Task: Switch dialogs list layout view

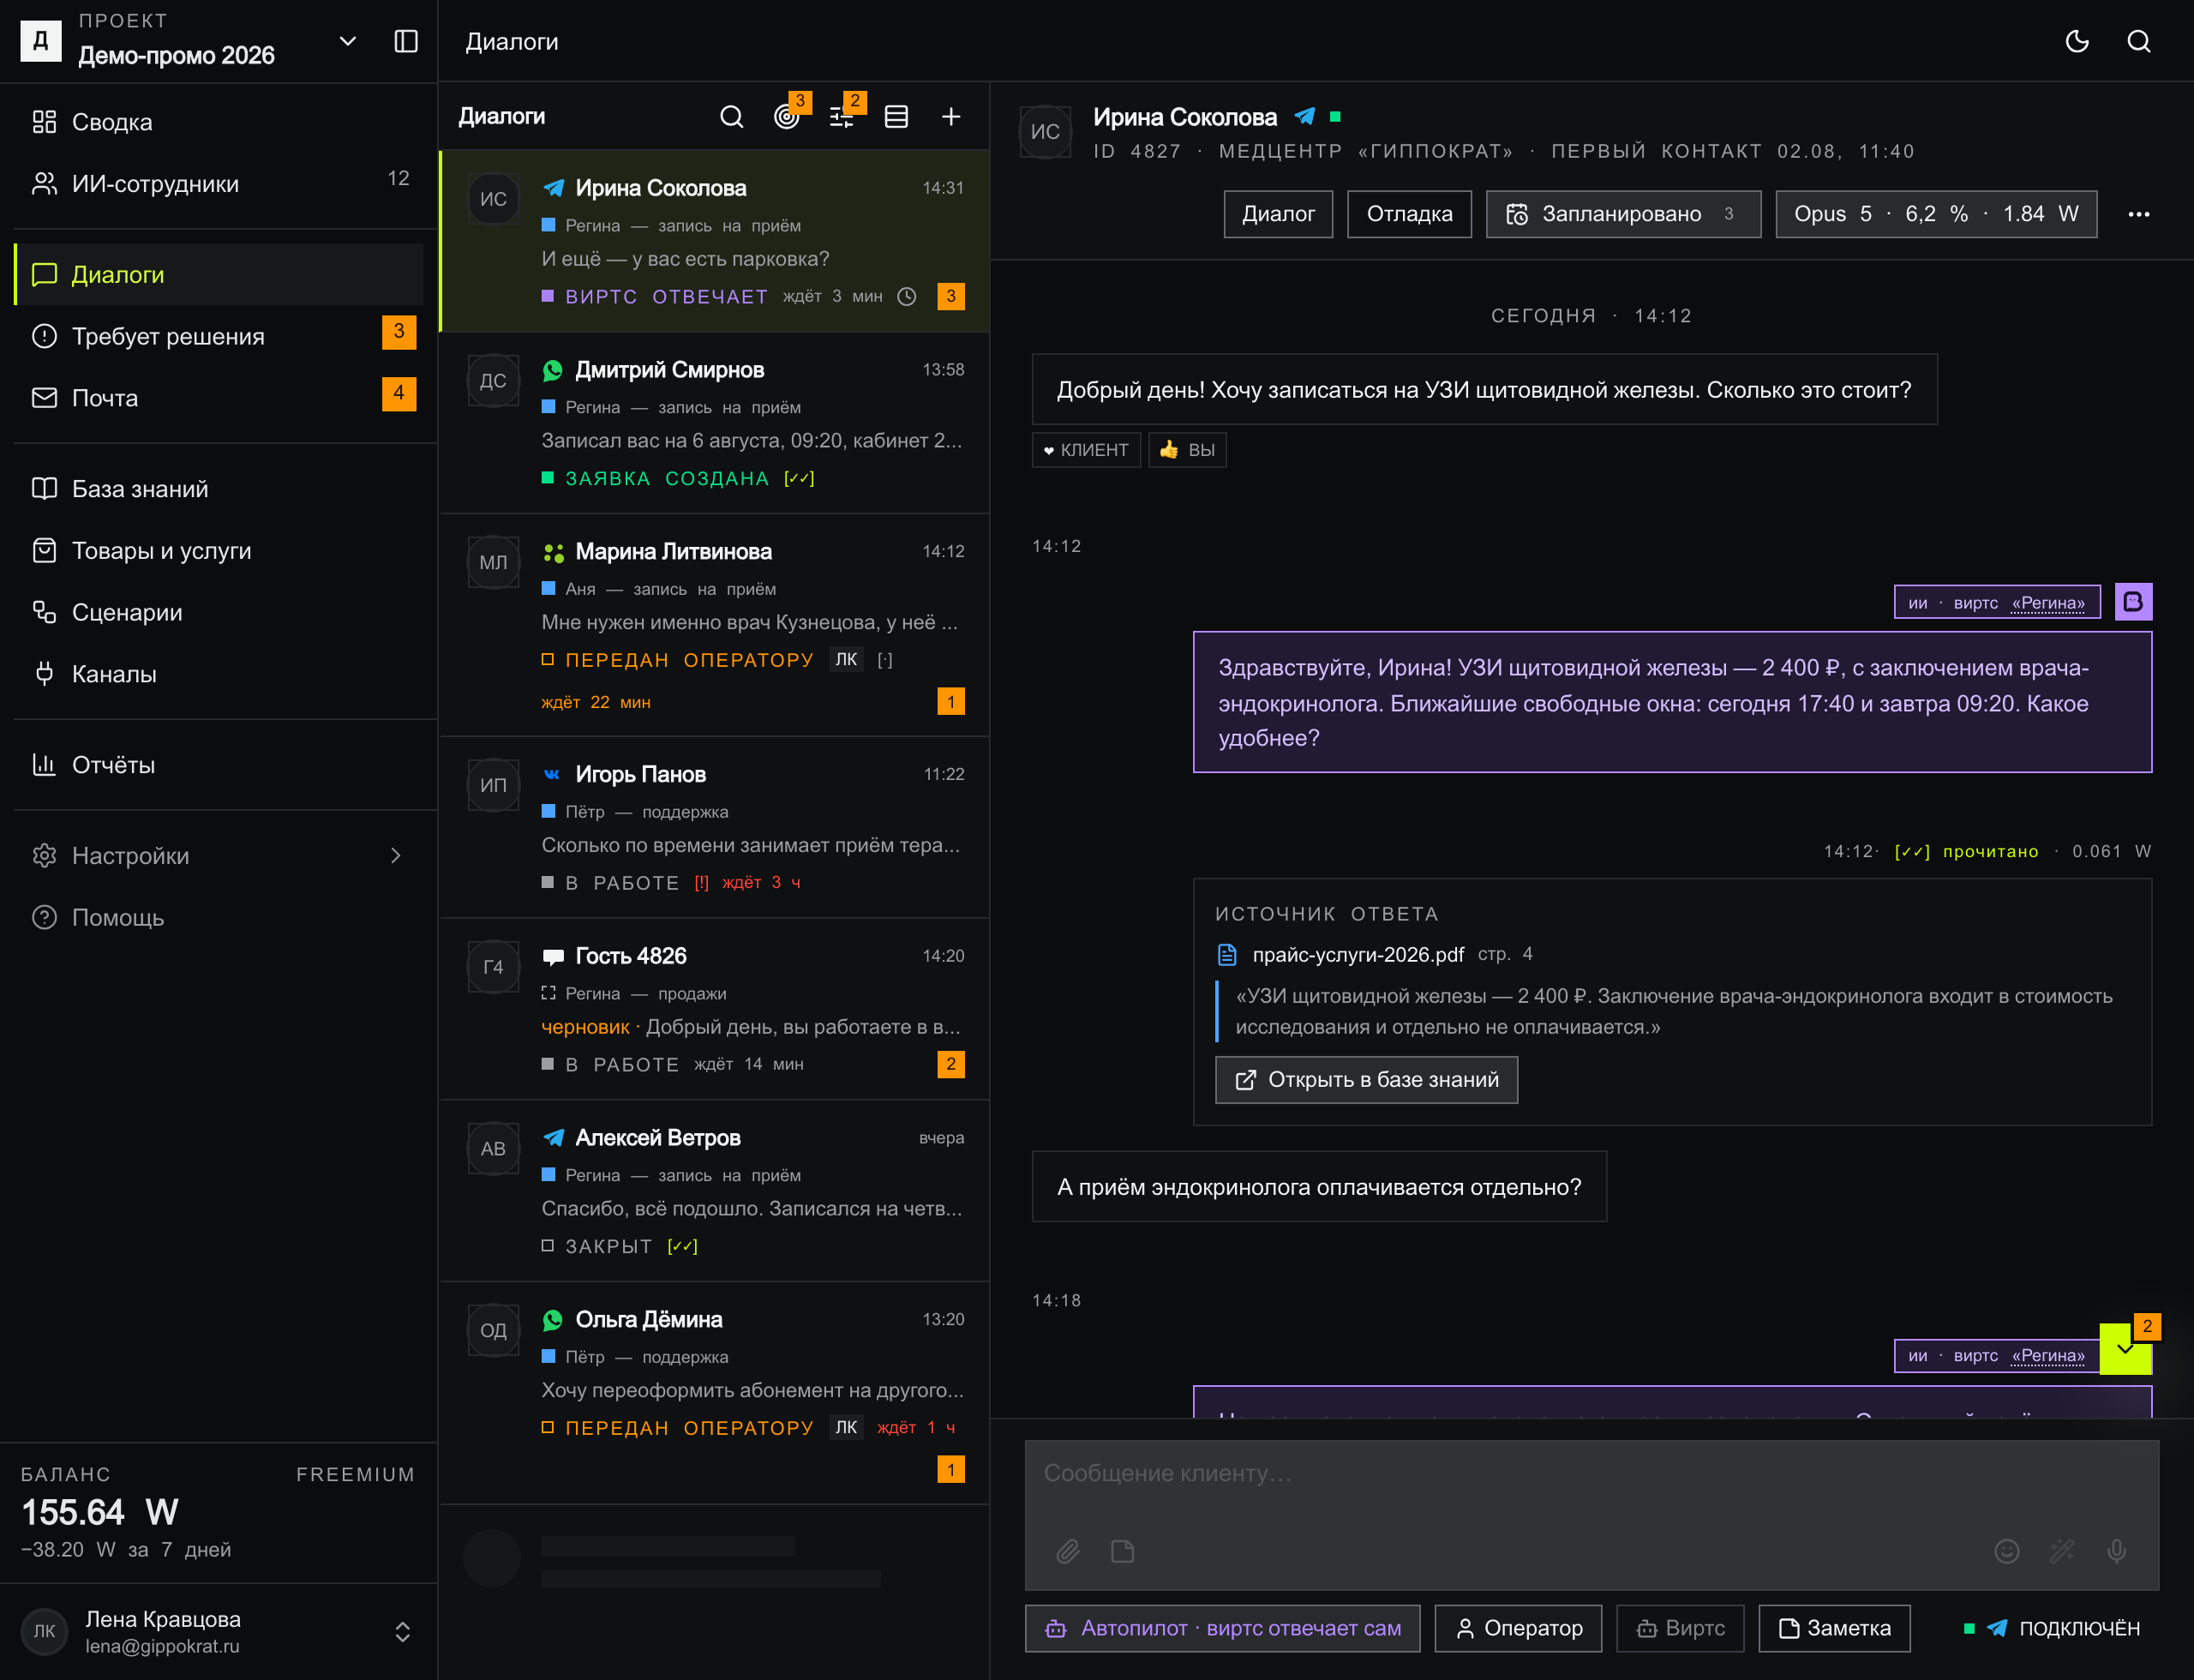Action: tap(896, 117)
